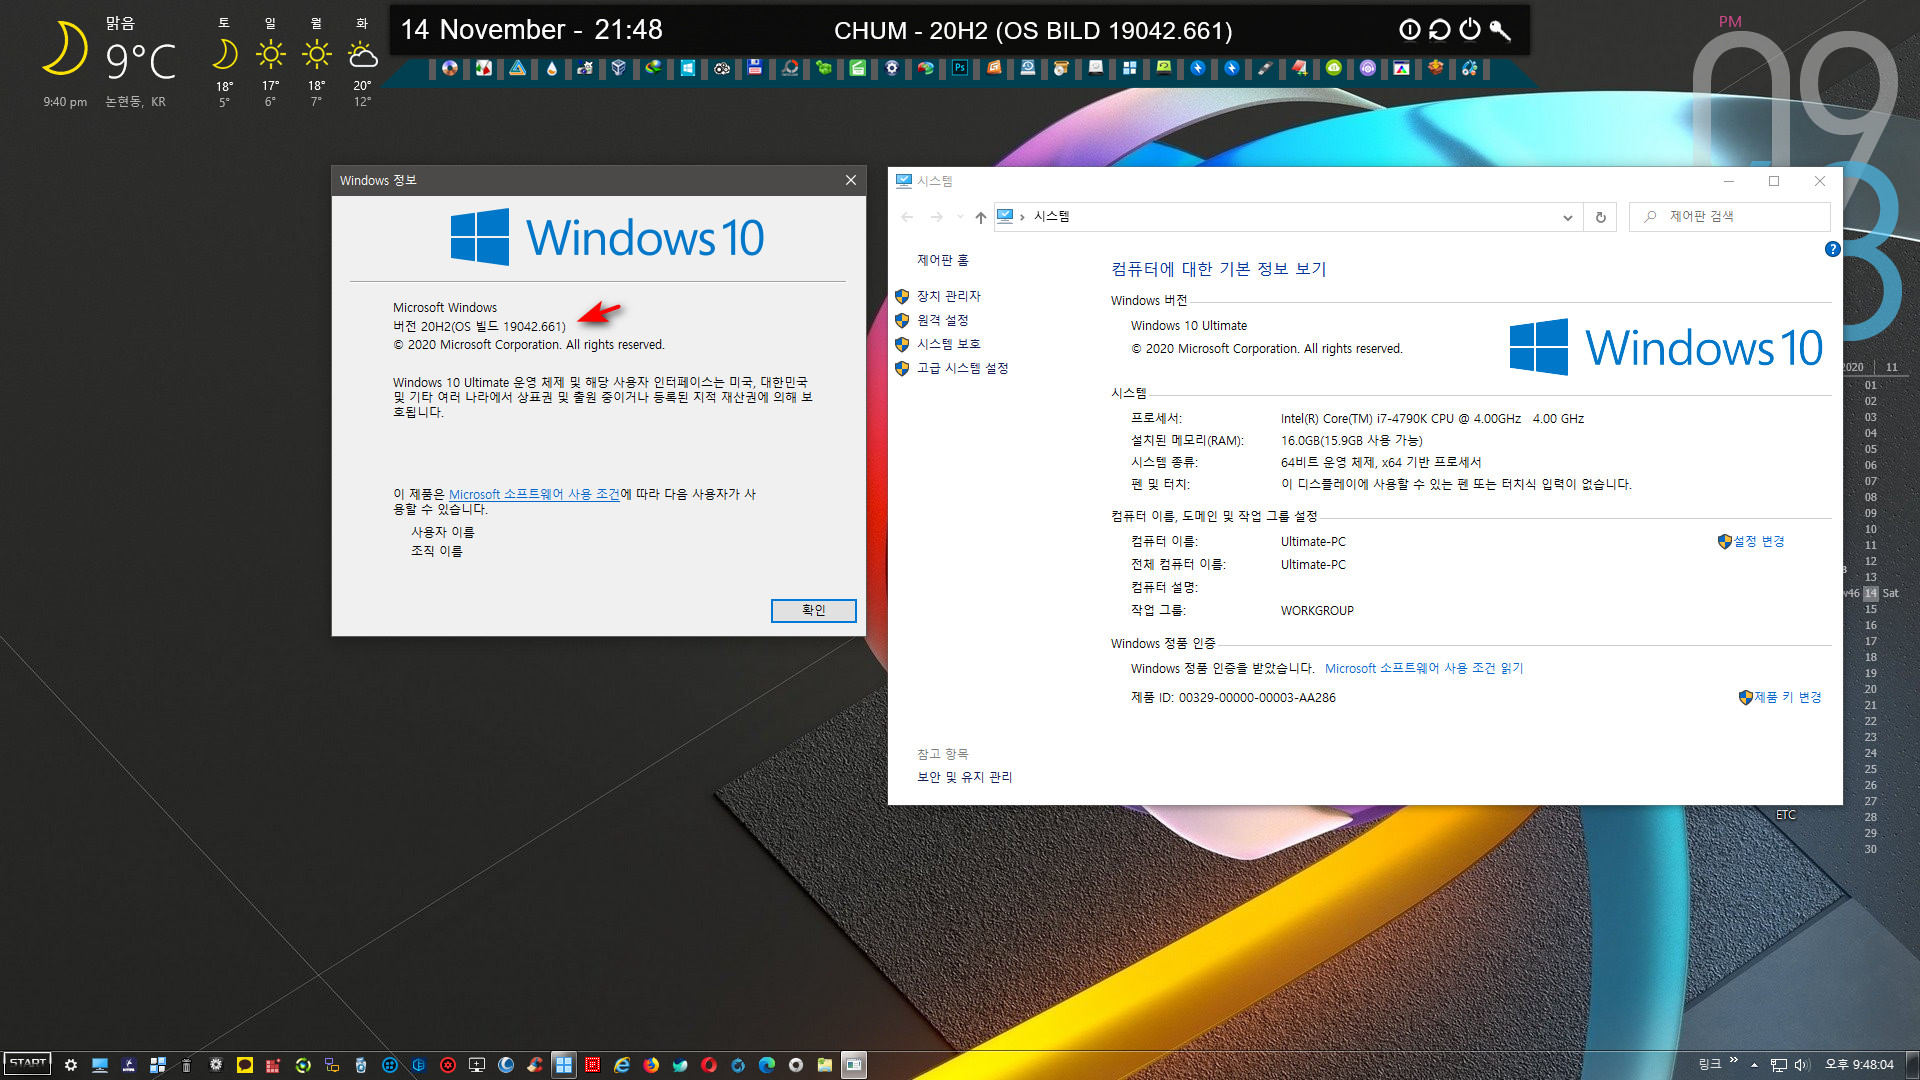Refresh the System window address bar
1920x1080 pixels.
[1600, 217]
